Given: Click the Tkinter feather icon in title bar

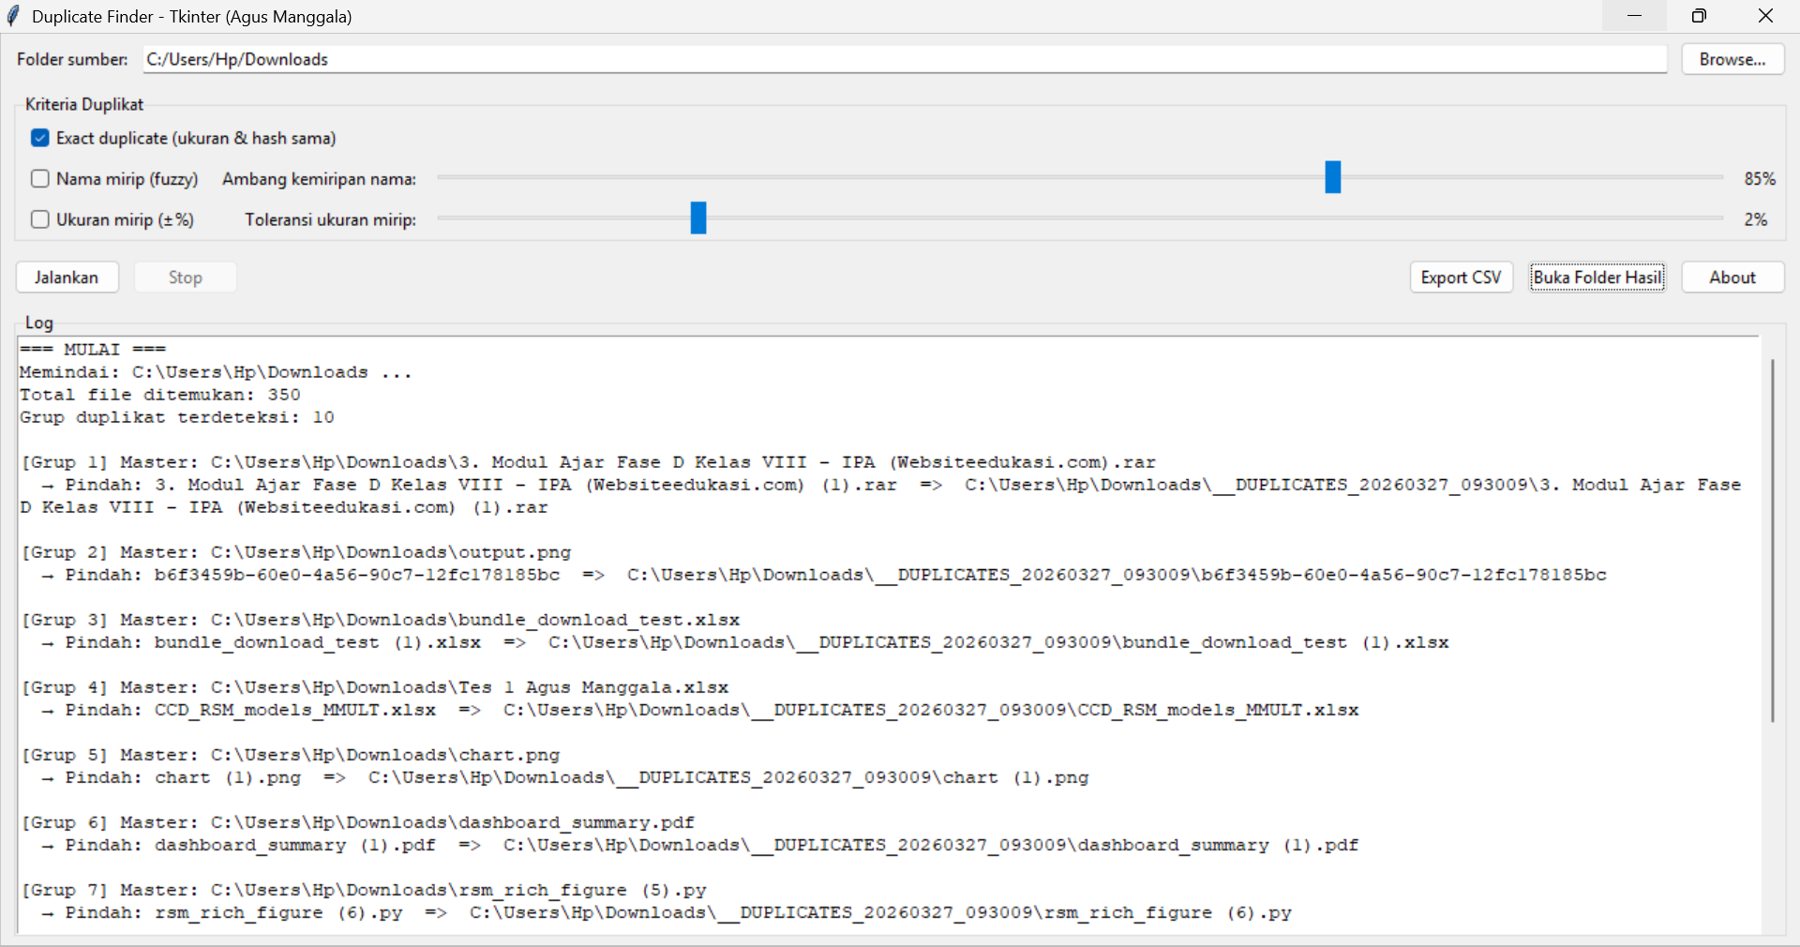Looking at the screenshot, I should [13, 16].
